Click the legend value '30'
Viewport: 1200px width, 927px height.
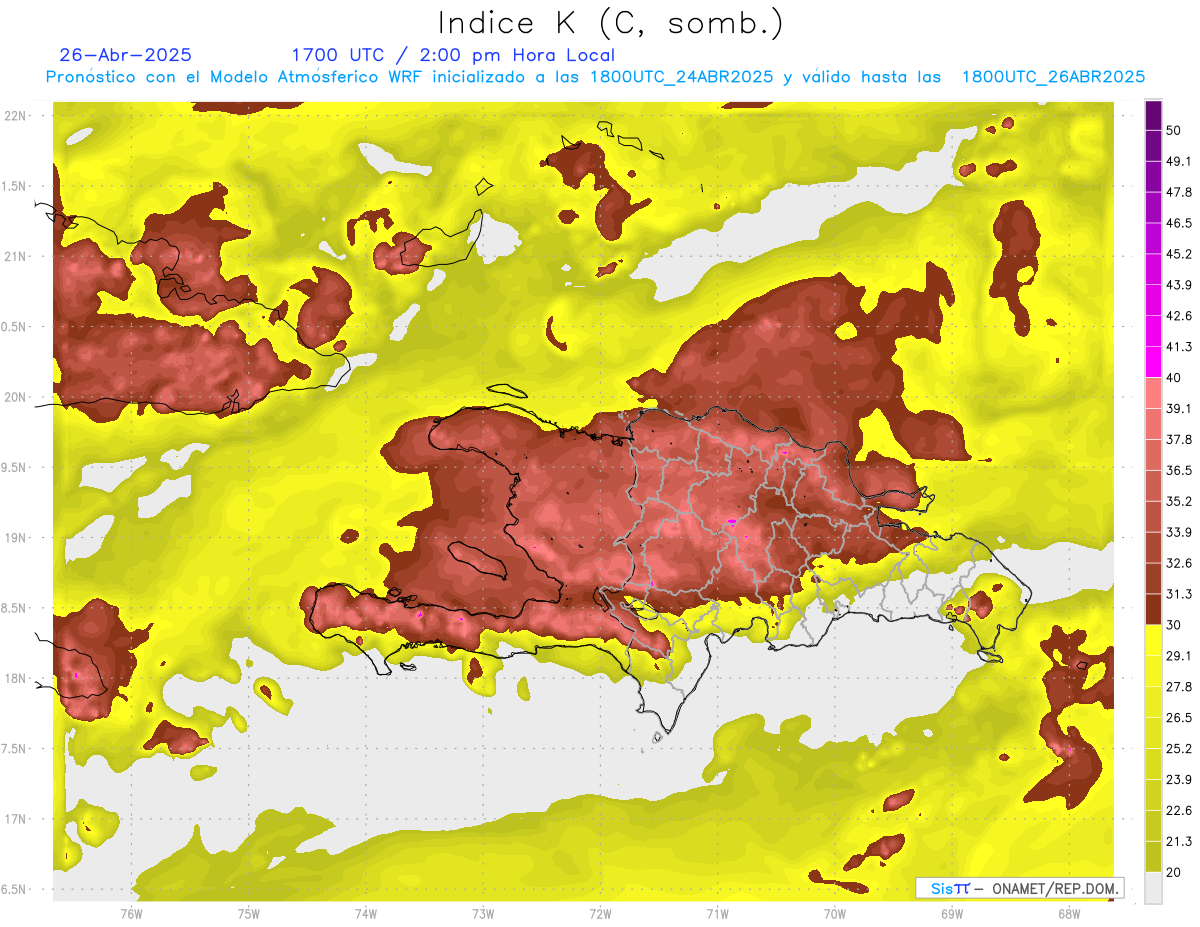[1174, 625]
